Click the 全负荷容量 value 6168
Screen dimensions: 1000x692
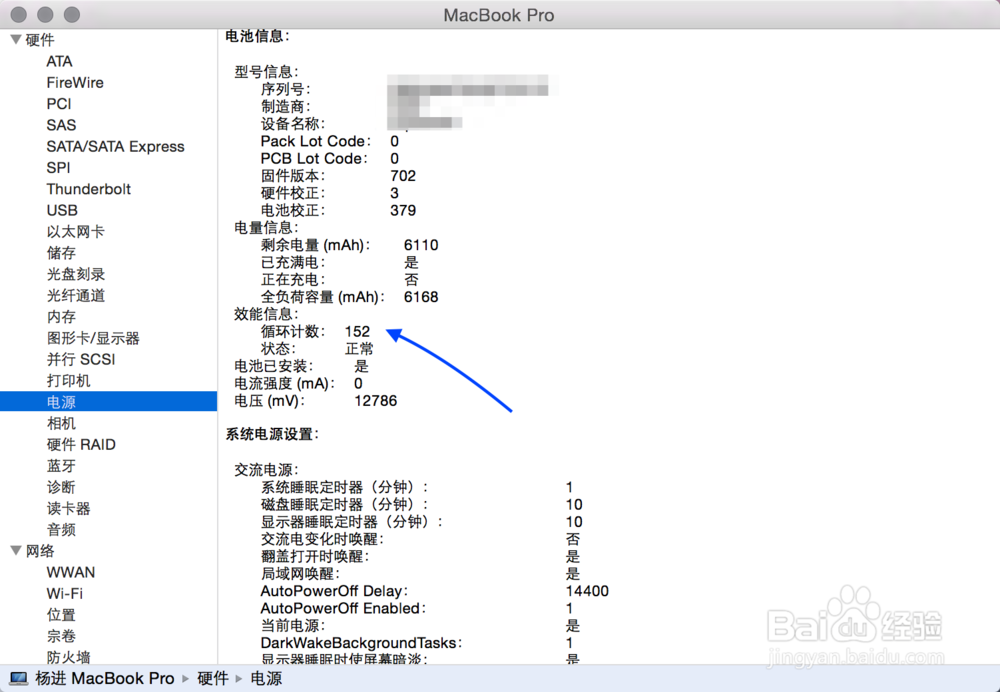click(421, 297)
